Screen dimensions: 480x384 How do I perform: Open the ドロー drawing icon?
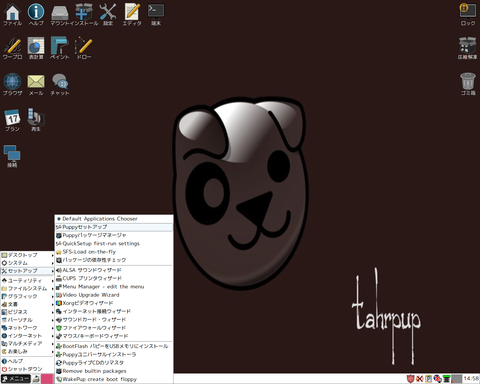[x=84, y=48]
